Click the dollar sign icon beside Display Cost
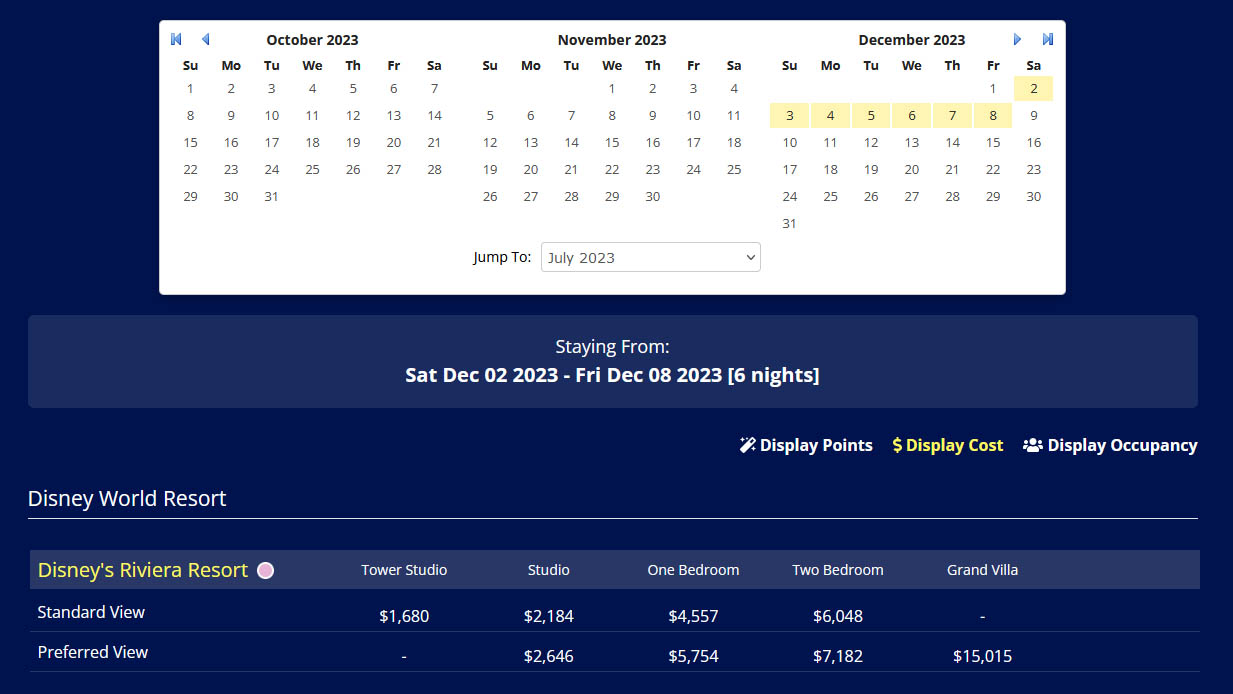 (x=897, y=445)
